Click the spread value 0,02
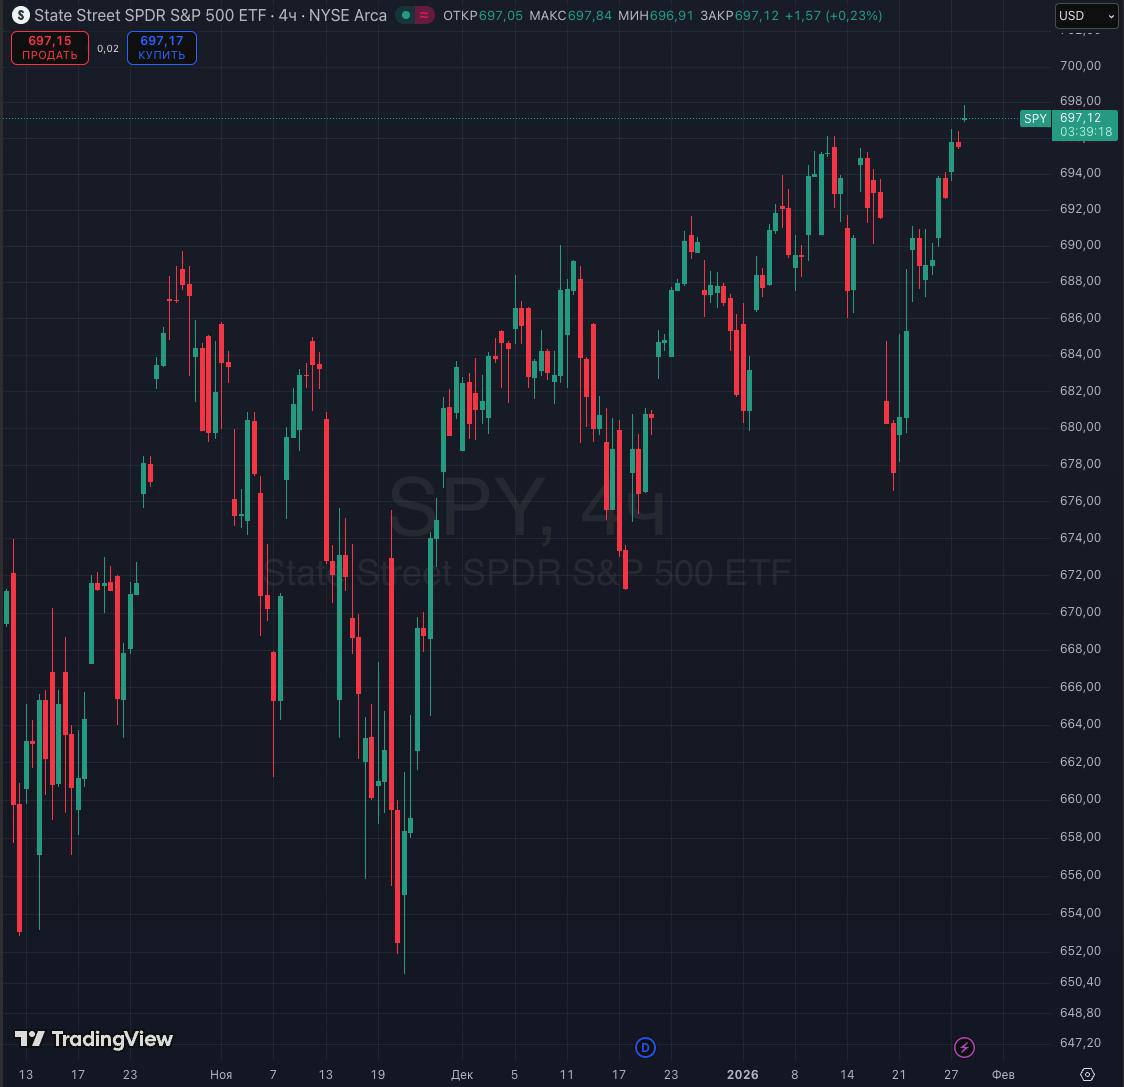1124x1087 pixels. [108, 49]
